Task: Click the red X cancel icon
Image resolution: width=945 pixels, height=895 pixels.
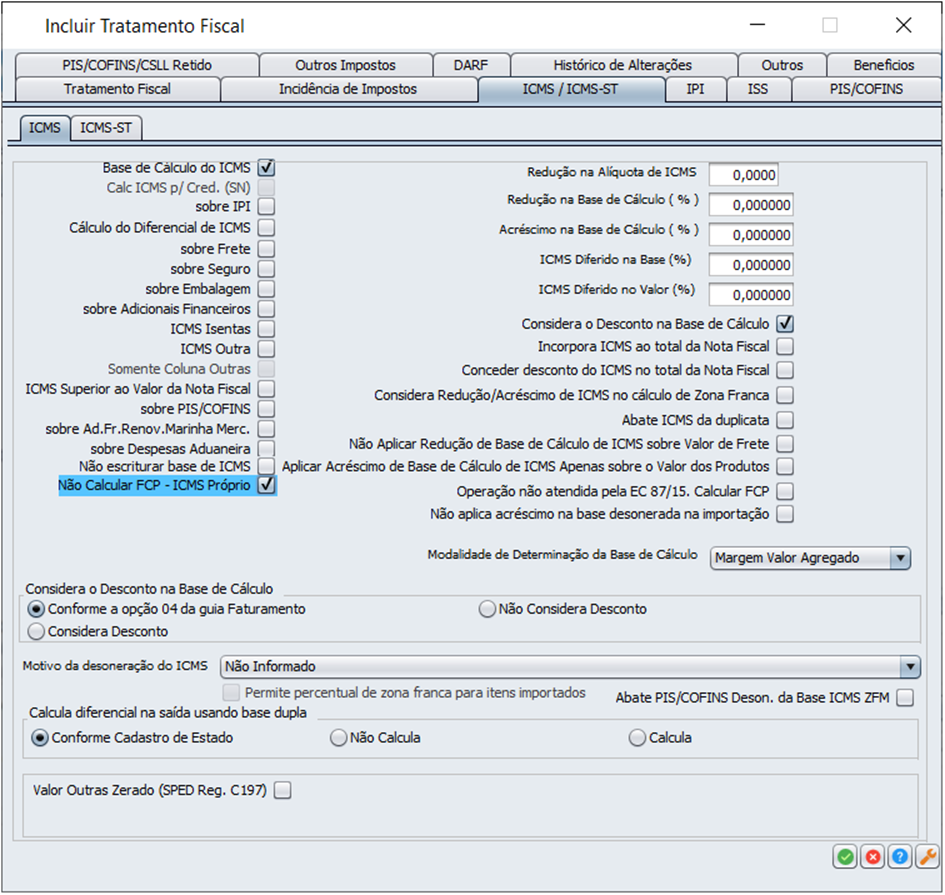Action: [x=873, y=857]
